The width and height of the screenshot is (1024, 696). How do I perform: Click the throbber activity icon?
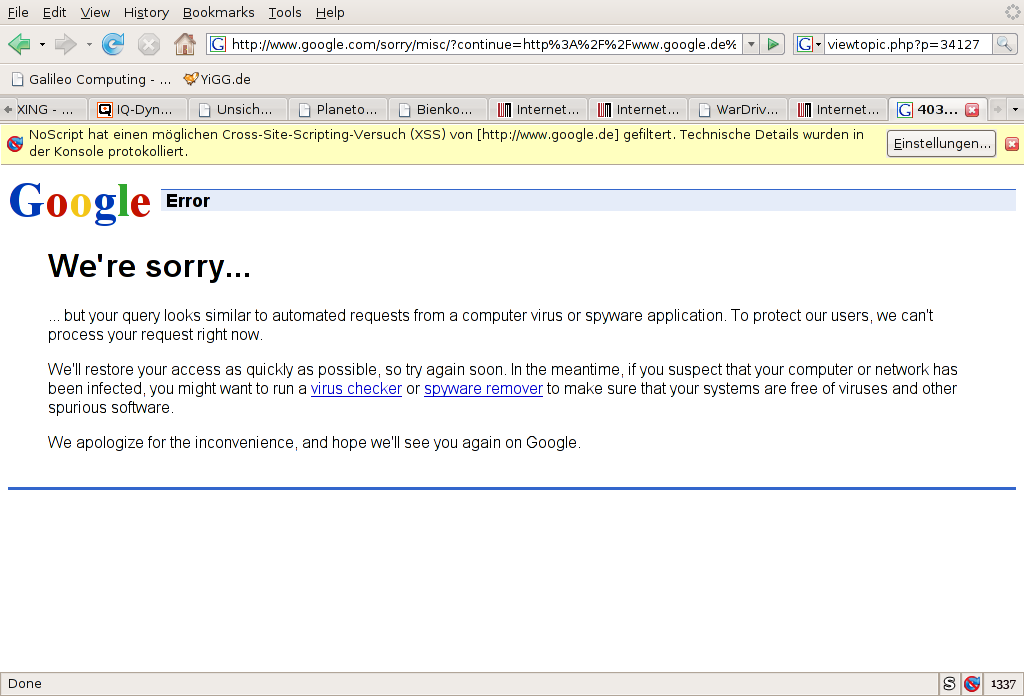point(1012,12)
